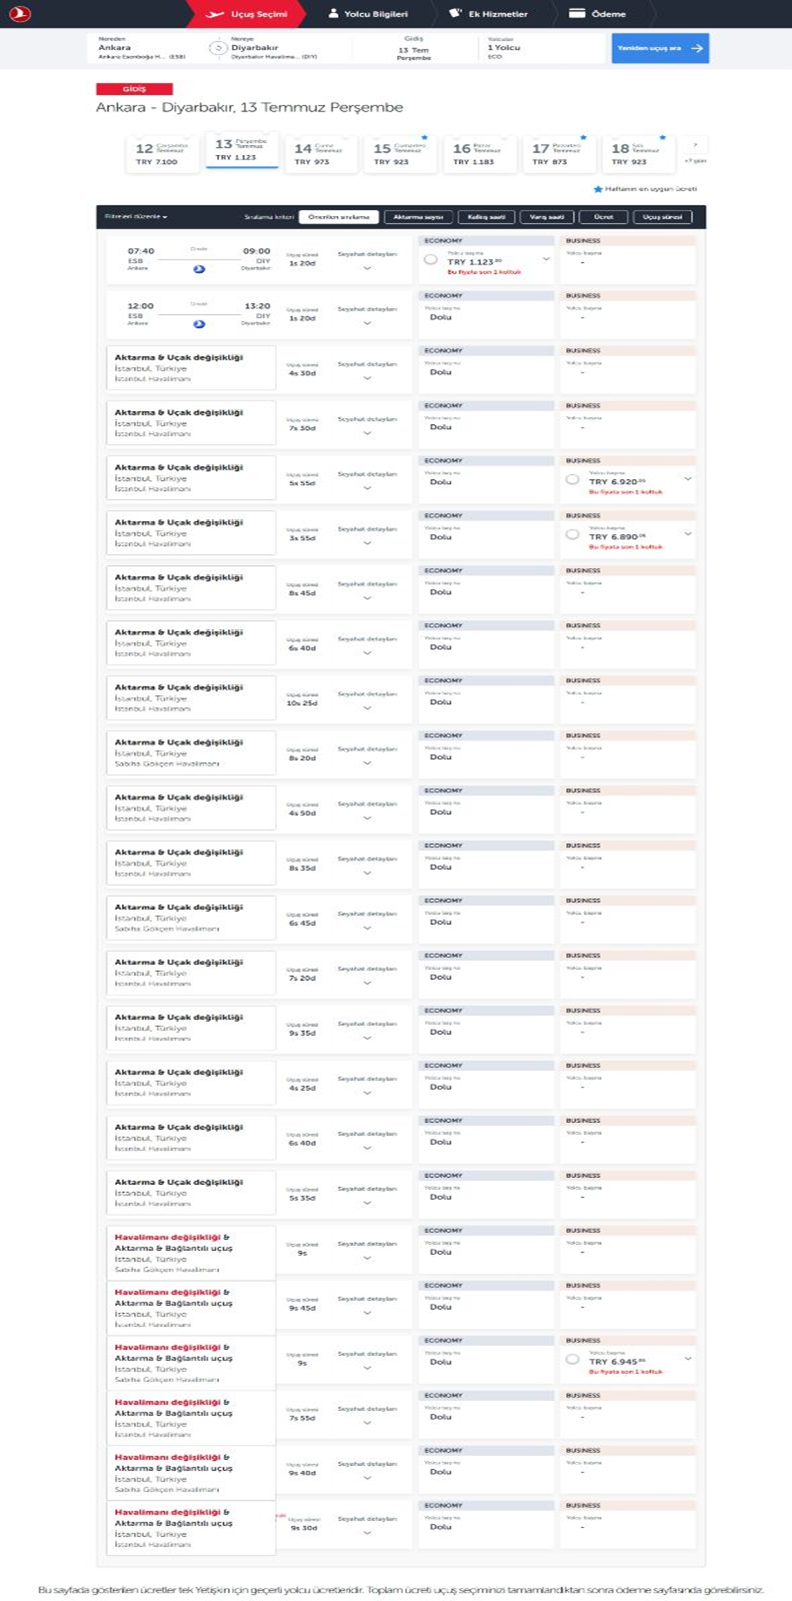Viewport: 792px width, 1601px height.
Task: Click the airplane icon in Uçuş Seçimi step
Action: point(214,14)
